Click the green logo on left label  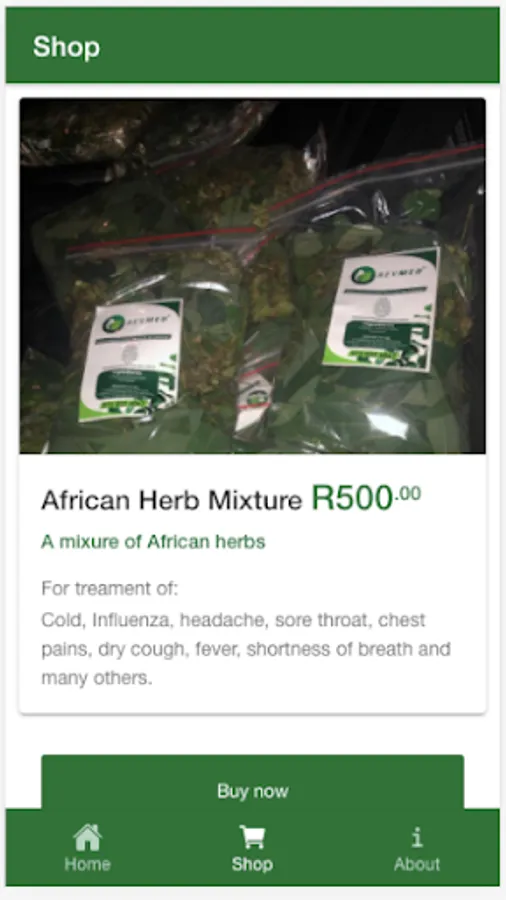(x=114, y=324)
